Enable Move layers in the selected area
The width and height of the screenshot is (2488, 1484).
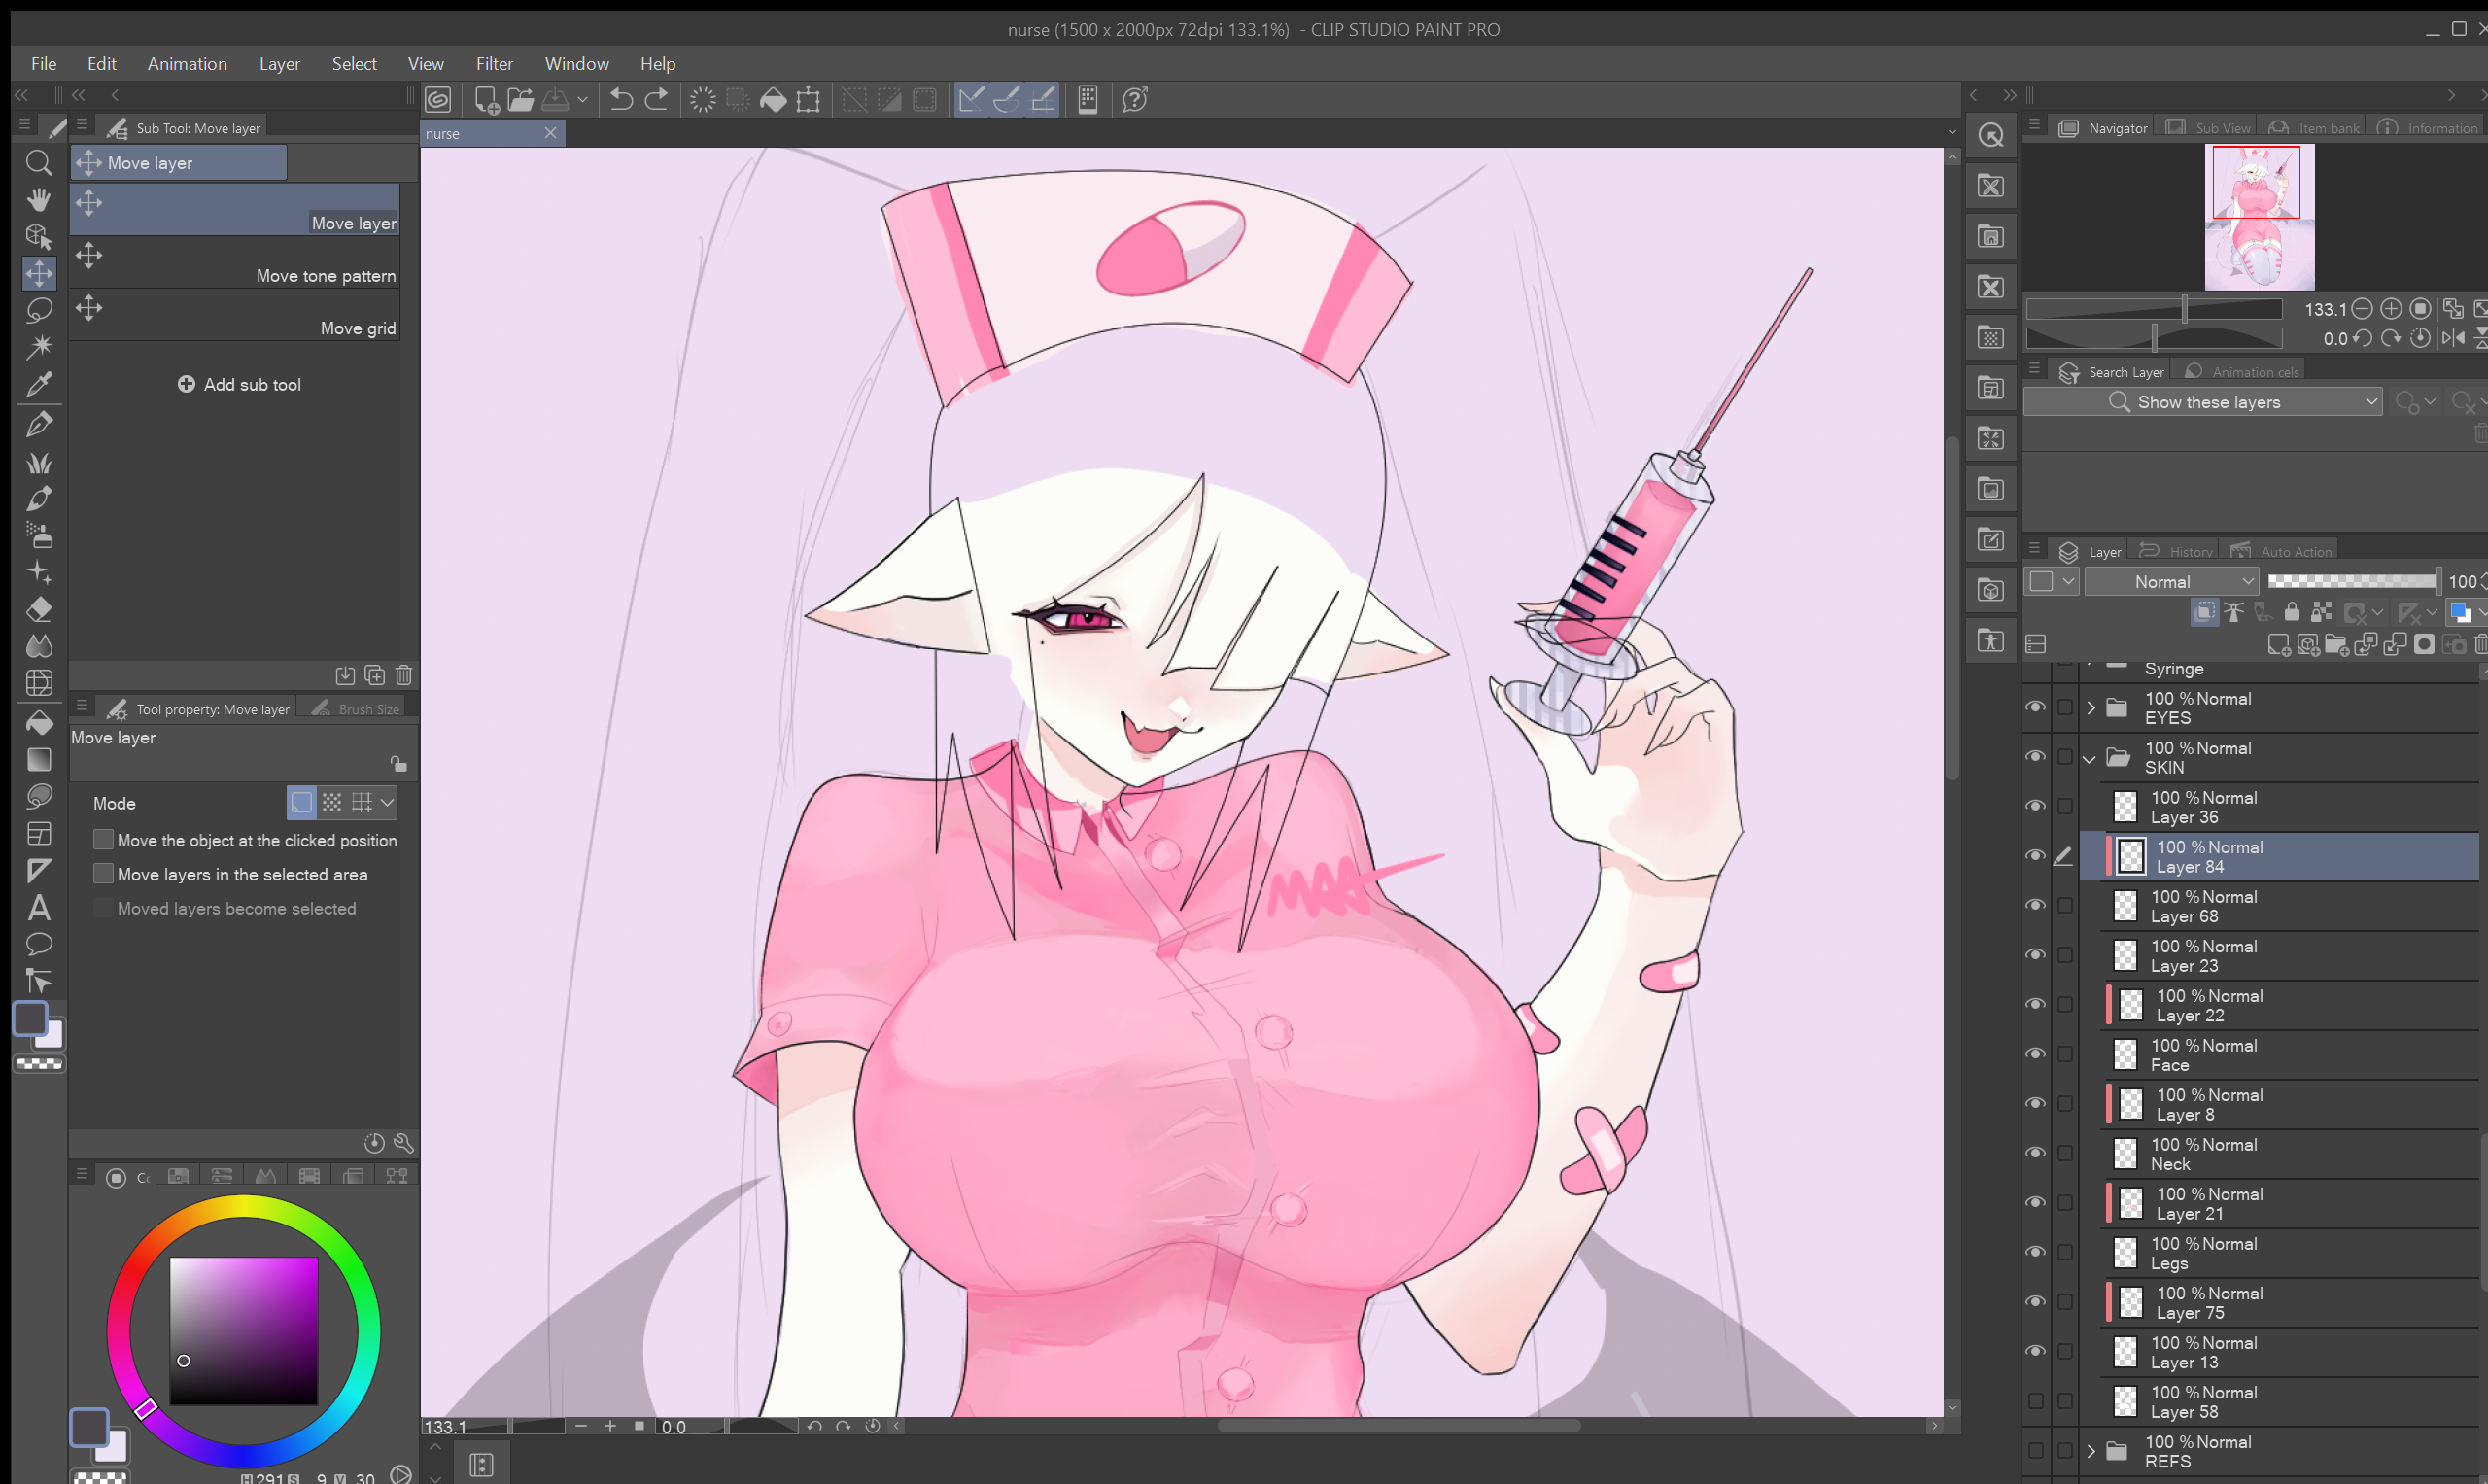[x=103, y=874]
